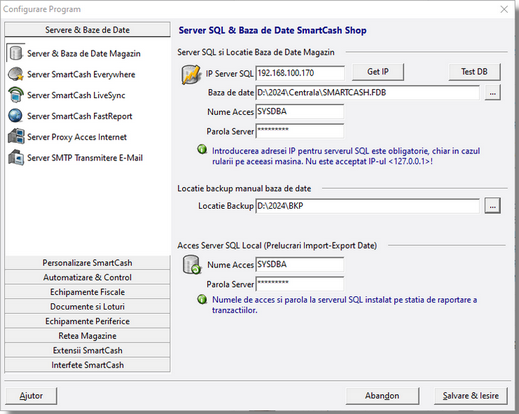Click the local SQL server access database icon
This screenshot has width=519, height=414.
192,265
